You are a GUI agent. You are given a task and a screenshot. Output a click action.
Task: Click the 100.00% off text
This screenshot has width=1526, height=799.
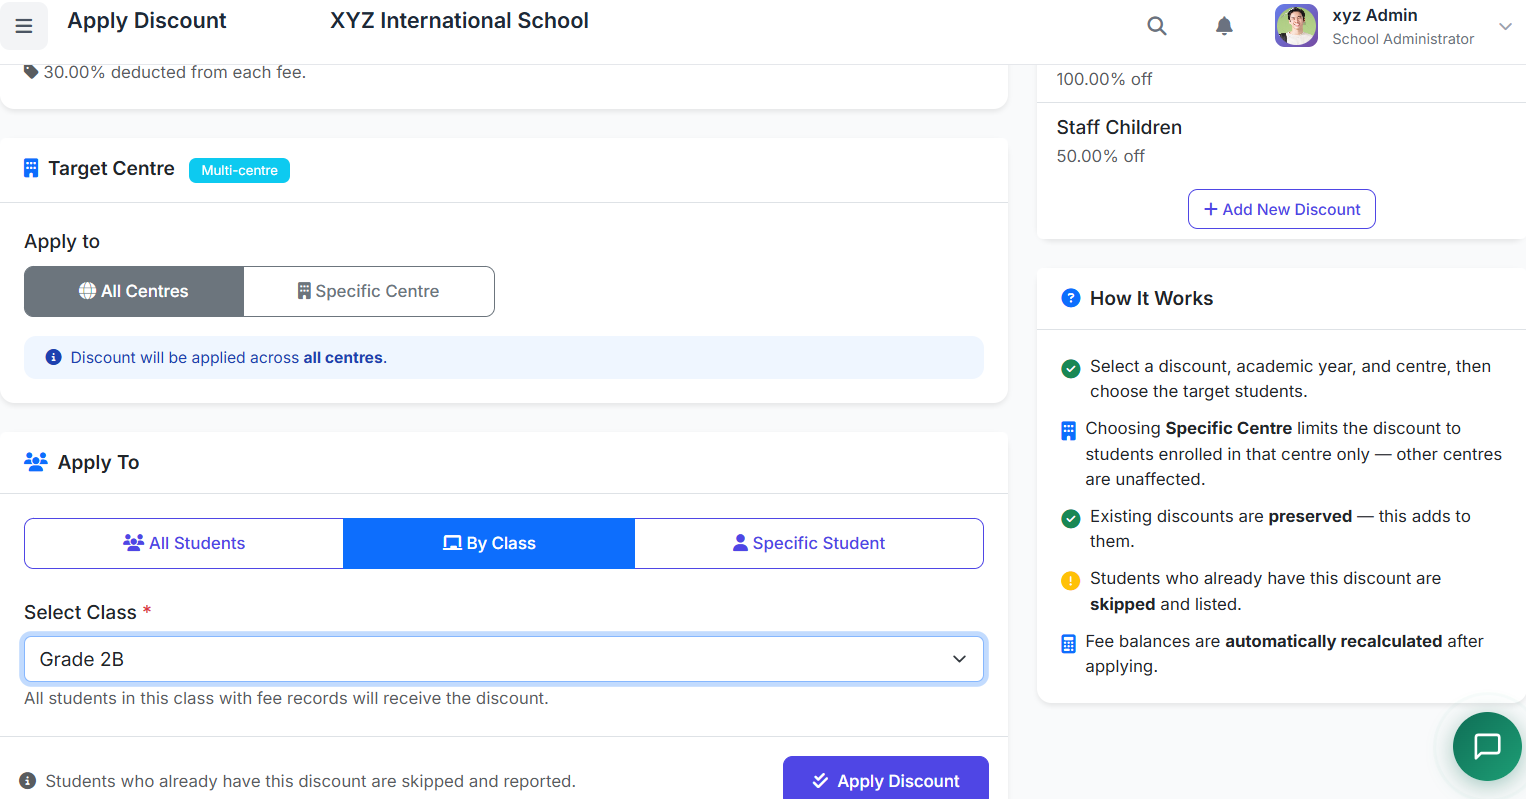pyautogui.click(x=1104, y=79)
